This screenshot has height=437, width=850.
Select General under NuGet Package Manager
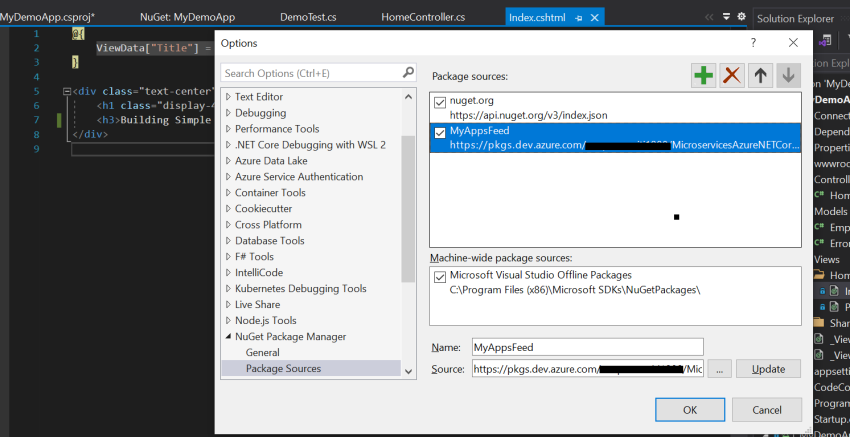pos(262,353)
